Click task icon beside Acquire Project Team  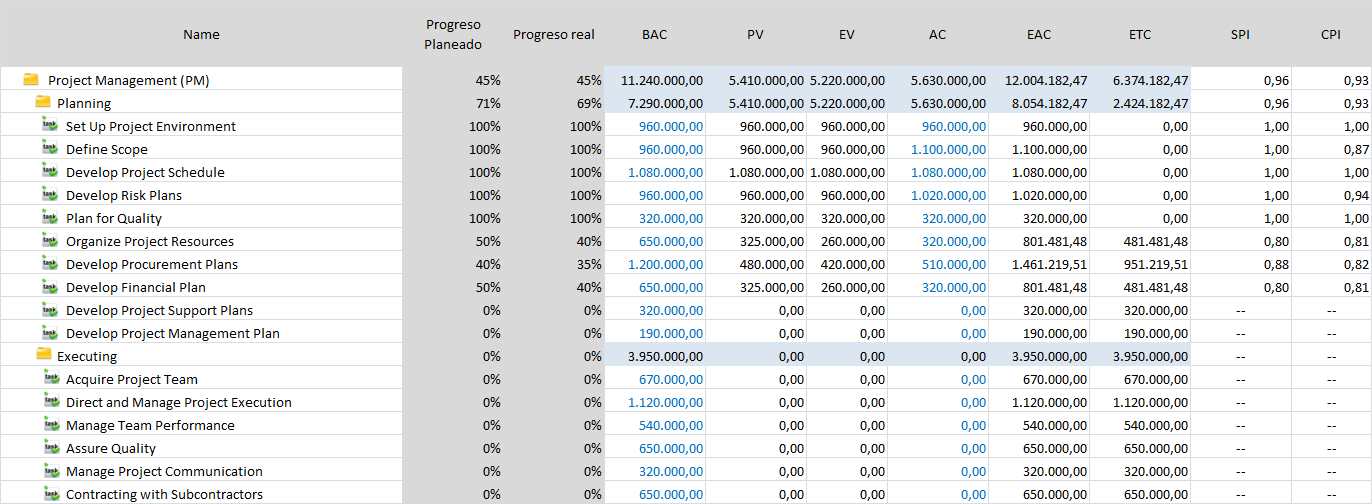50,379
